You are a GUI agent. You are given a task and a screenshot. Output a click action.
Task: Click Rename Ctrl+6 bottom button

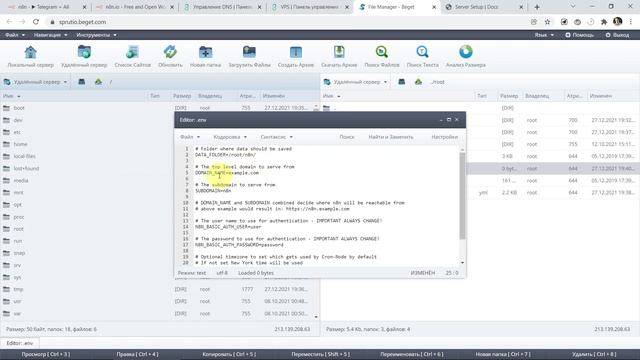click(x=411, y=354)
